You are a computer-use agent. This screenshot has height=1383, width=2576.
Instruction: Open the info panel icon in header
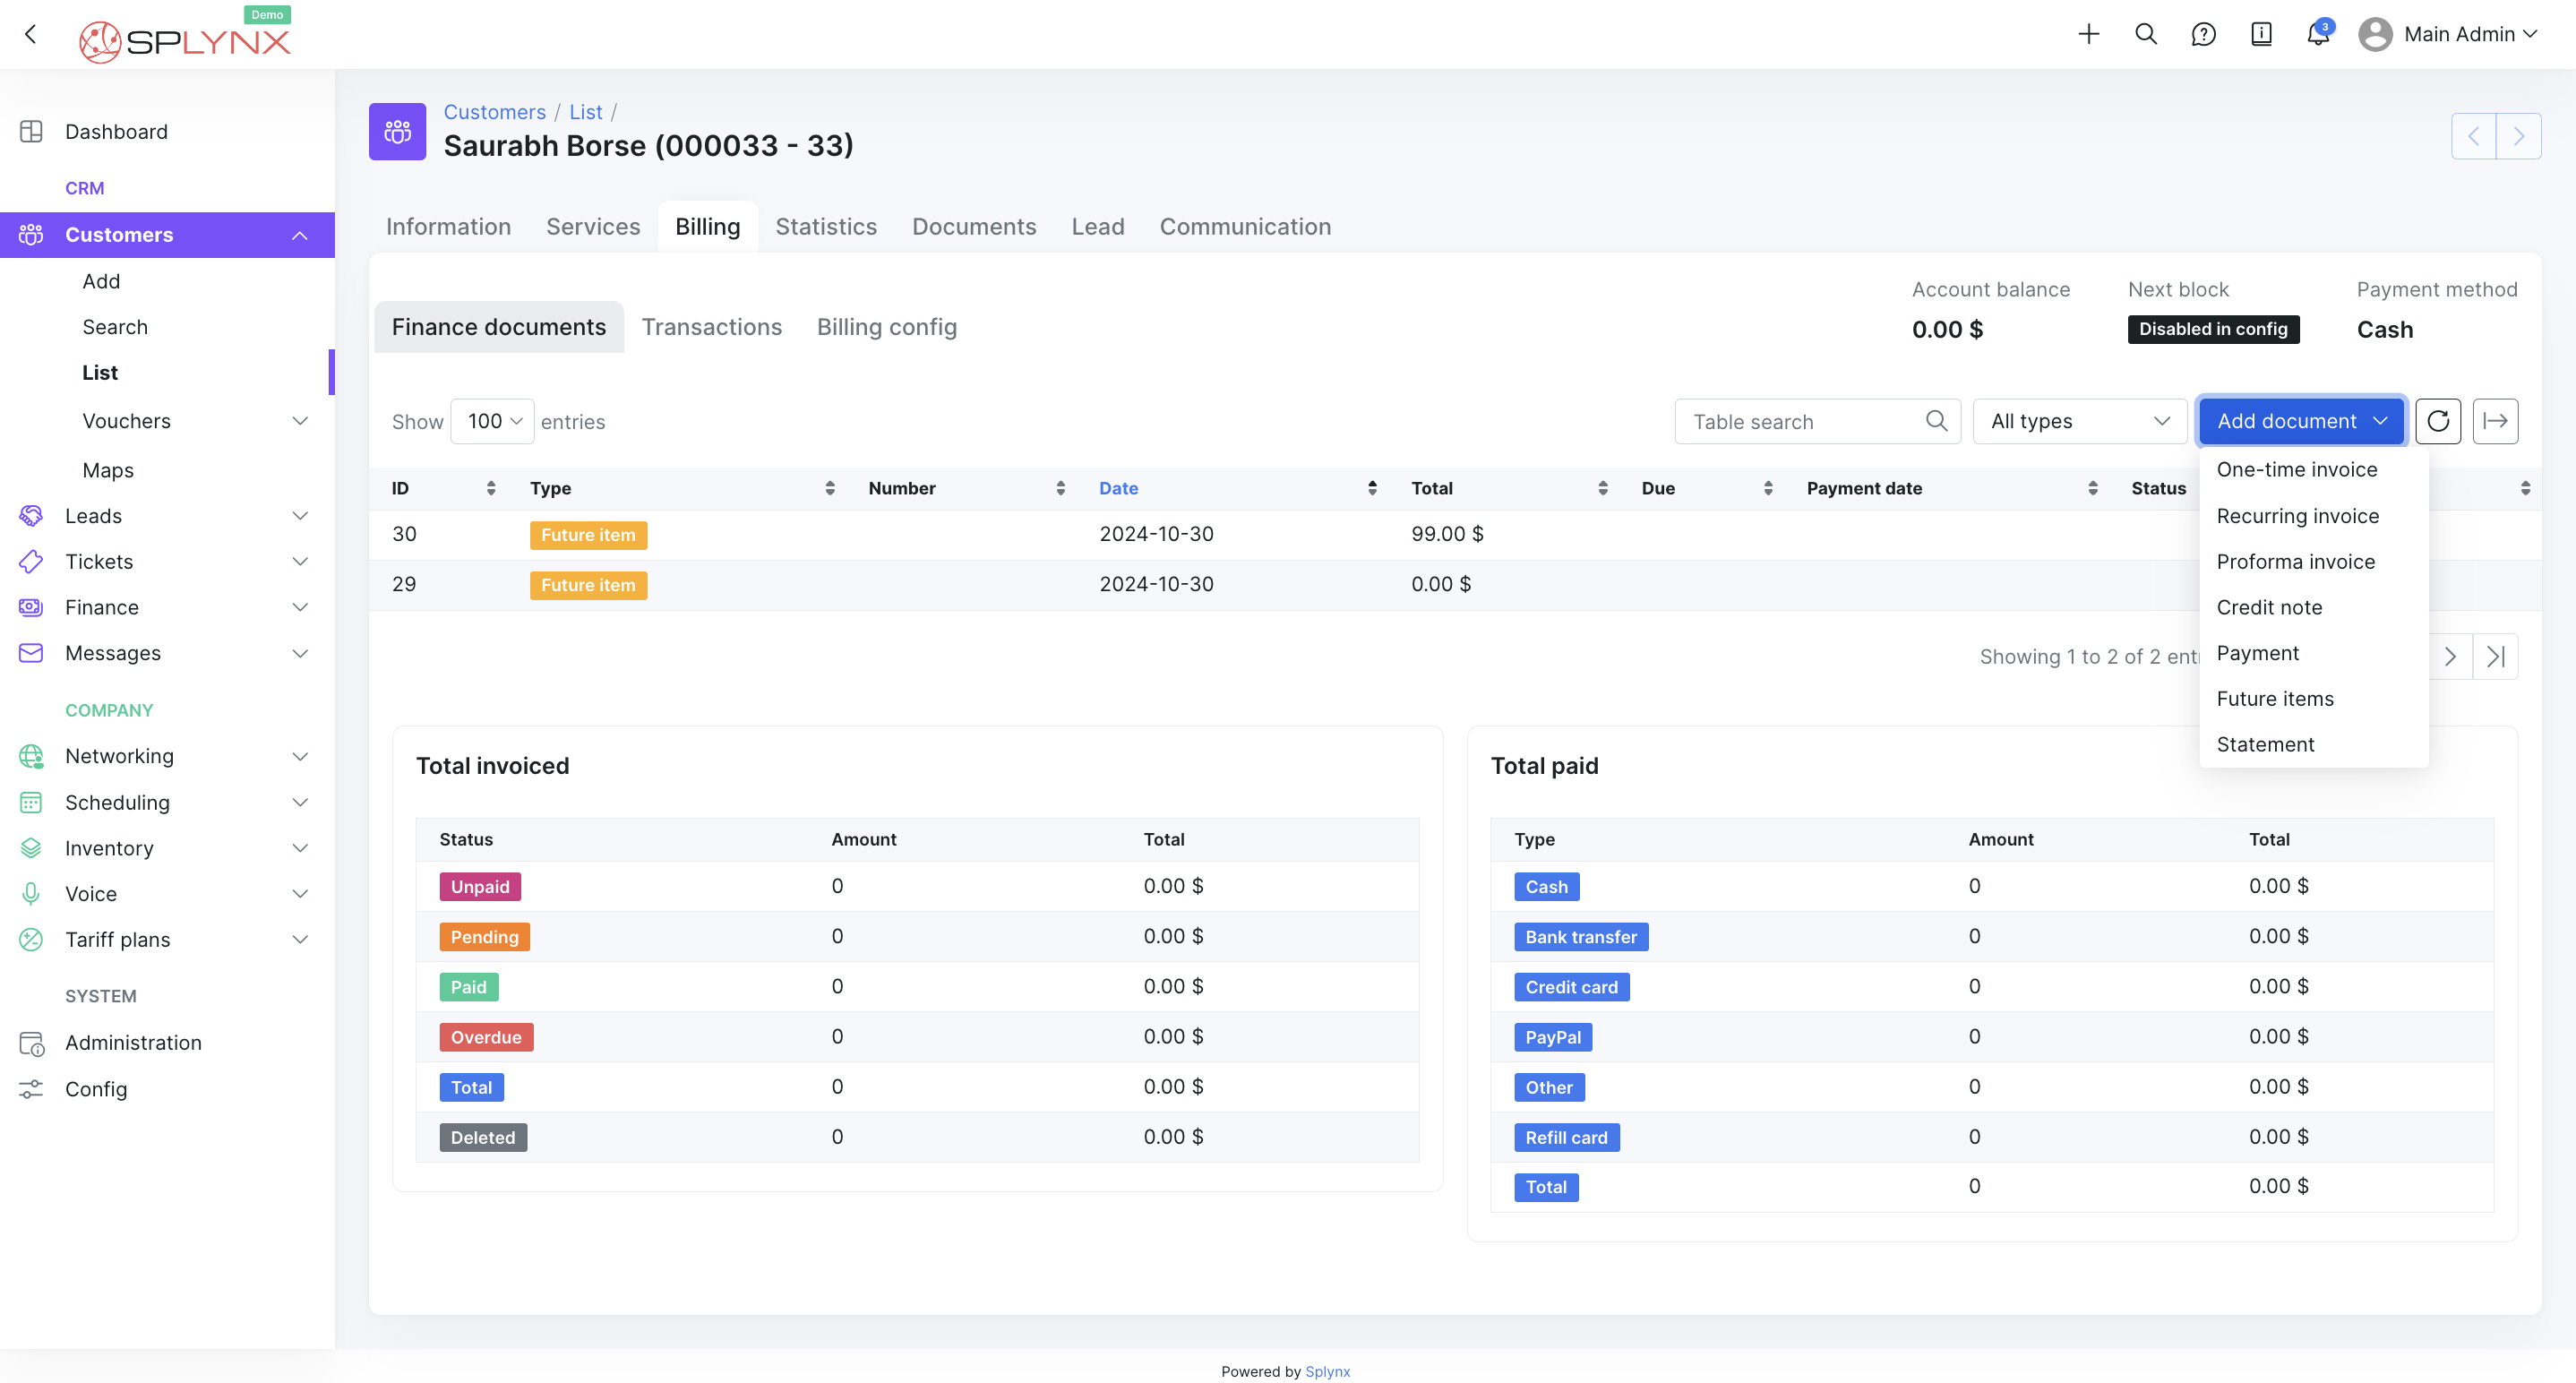(2260, 34)
